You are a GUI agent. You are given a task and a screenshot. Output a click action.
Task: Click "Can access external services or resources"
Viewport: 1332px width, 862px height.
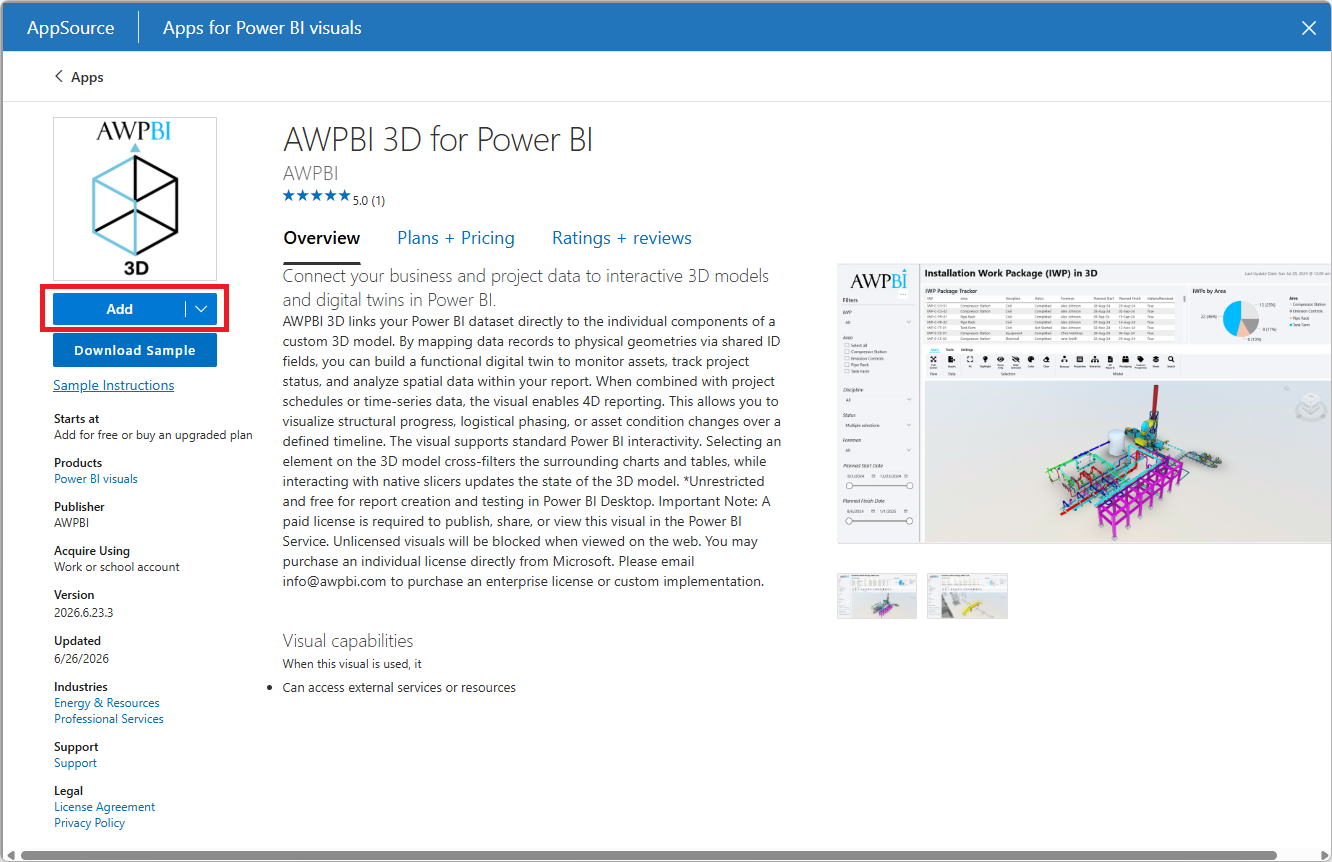coord(399,688)
